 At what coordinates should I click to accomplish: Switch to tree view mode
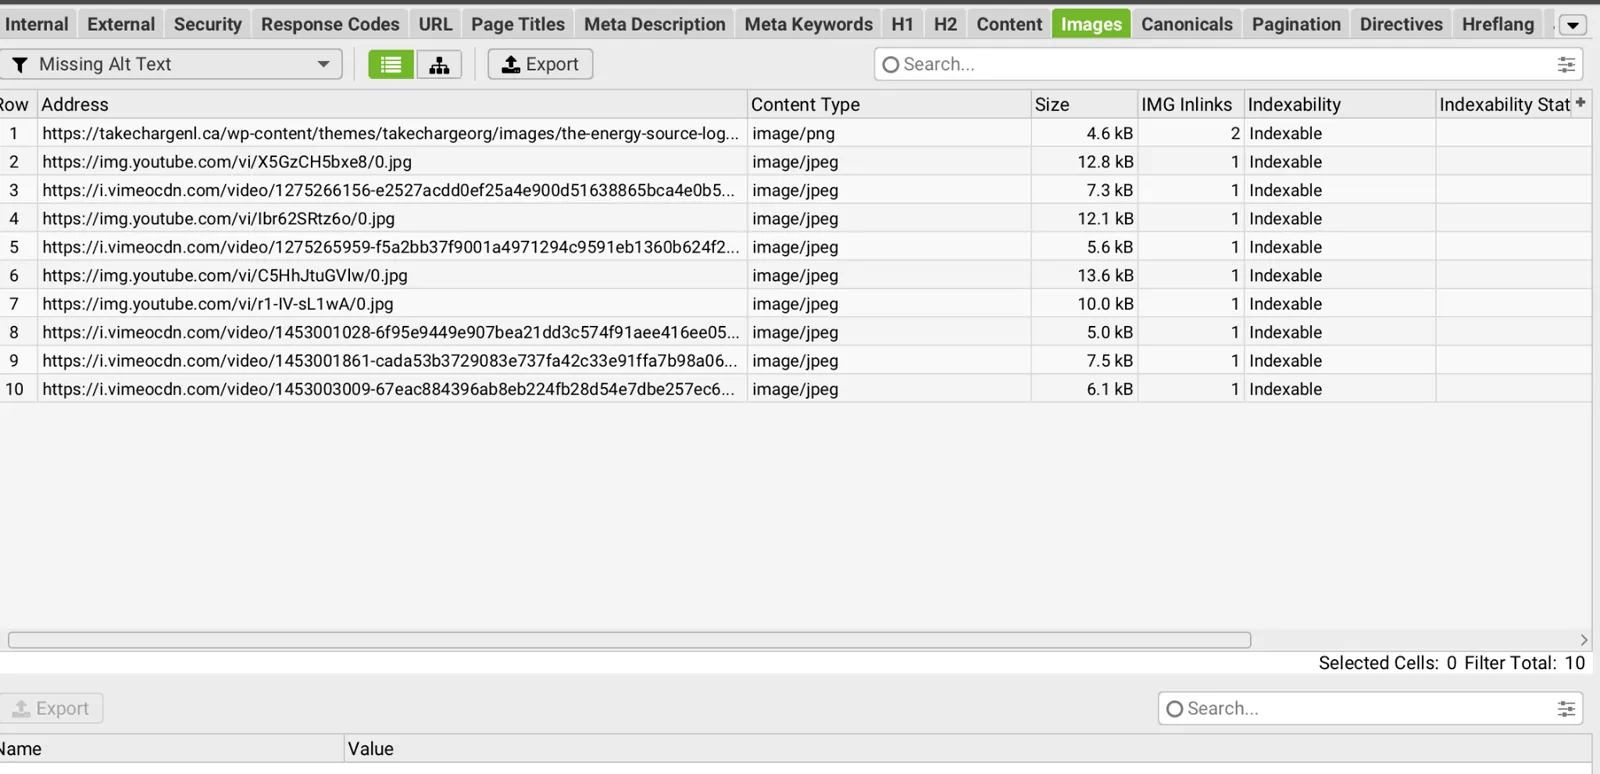coord(439,65)
